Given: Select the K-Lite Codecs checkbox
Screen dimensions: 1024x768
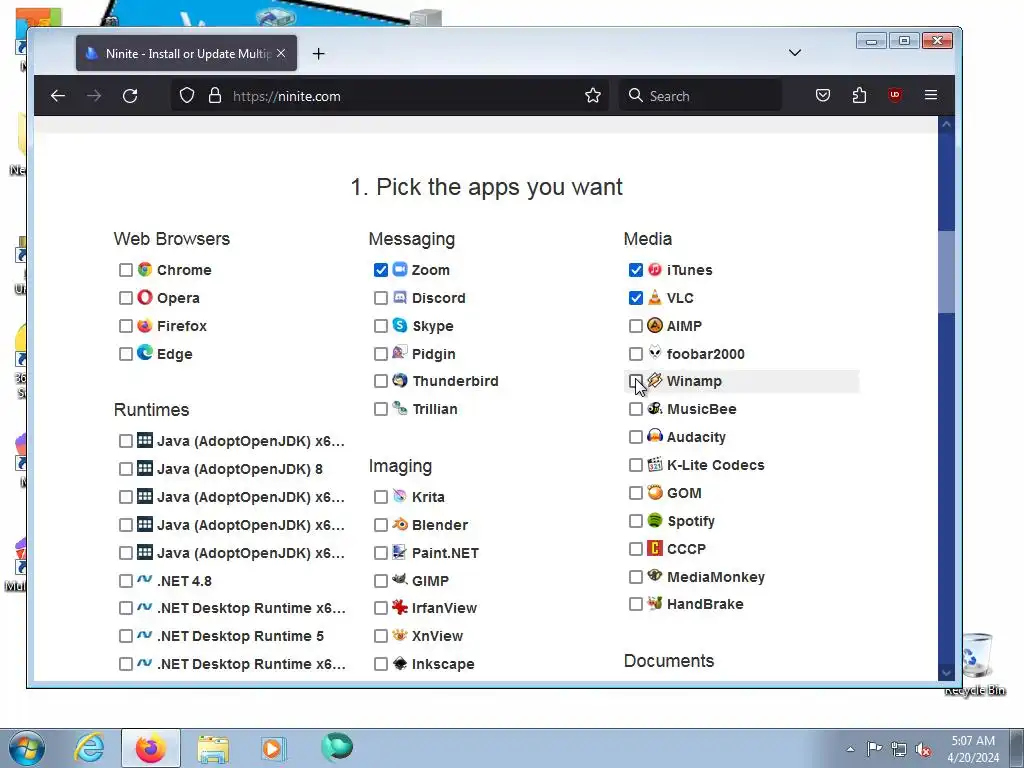Looking at the screenshot, I should pyautogui.click(x=635, y=465).
